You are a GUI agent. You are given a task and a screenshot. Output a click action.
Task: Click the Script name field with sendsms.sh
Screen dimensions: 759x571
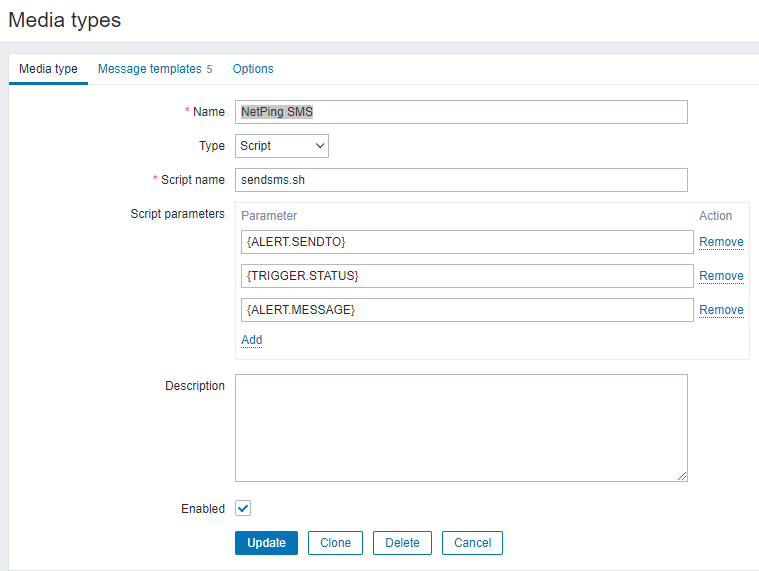pos(461,180)
